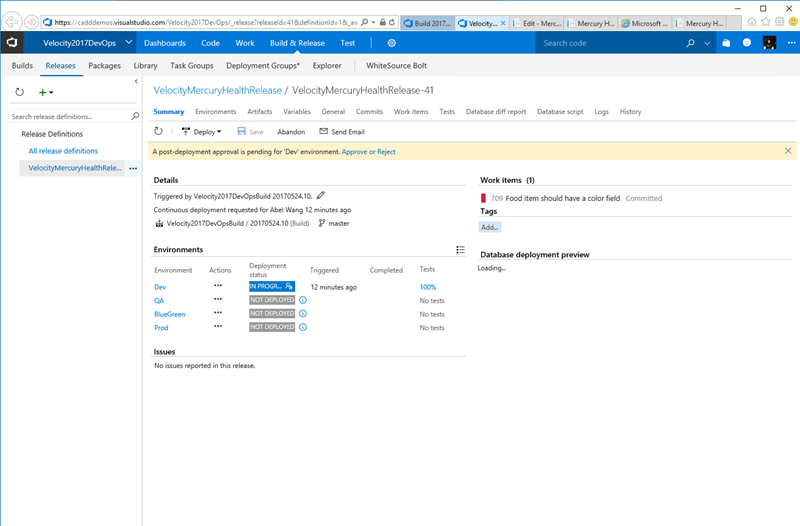
Task: Open work item 709 Food item color field
Action: (562, 198)
